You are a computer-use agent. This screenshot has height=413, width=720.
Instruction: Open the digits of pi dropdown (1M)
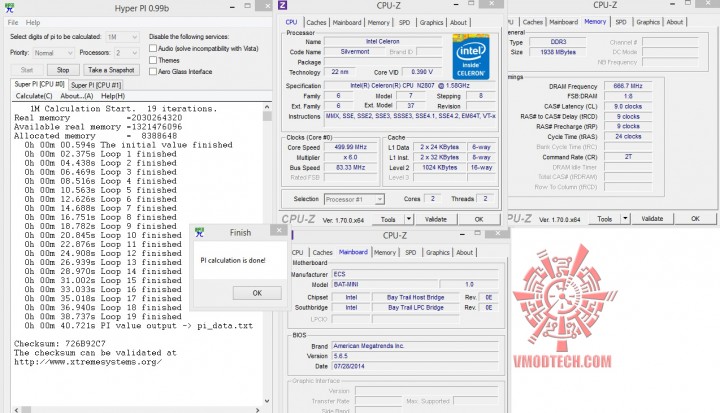click(x=122, y=37)
